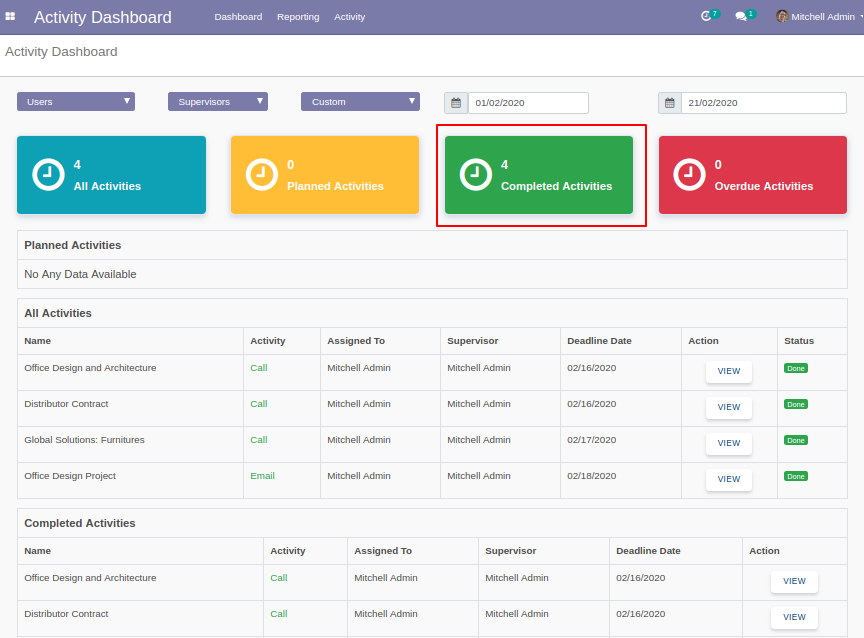The width and height of the screenshot is (864, 638).
Task: Click Email link for Office Design Project
Action: [262, 475]
